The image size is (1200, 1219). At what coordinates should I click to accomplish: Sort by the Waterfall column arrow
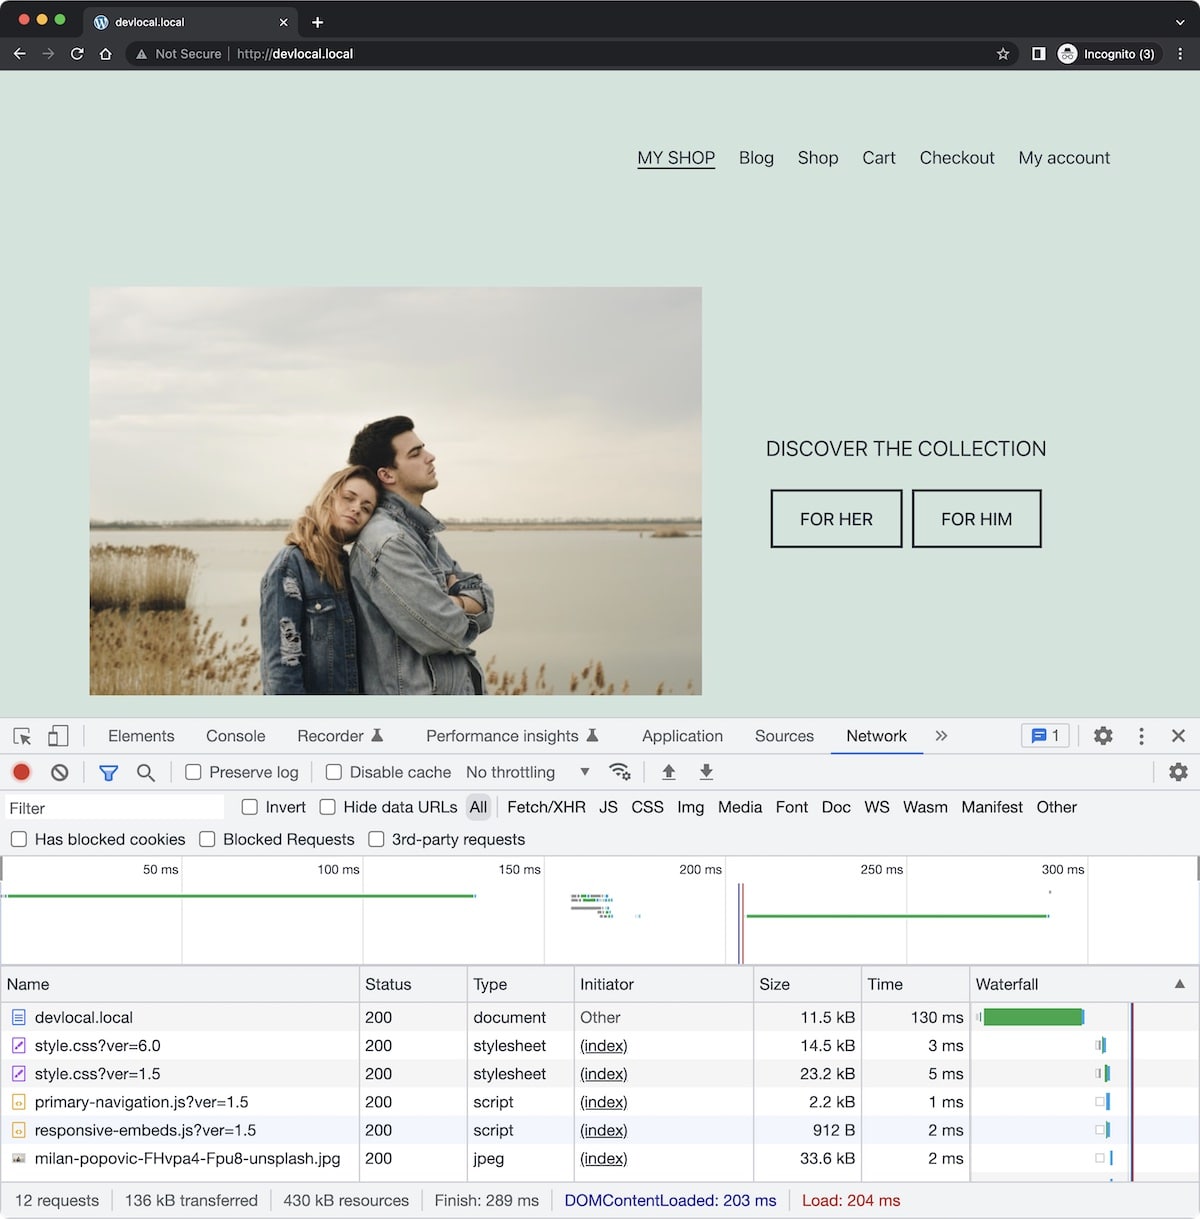click(x=1180, y=984)
